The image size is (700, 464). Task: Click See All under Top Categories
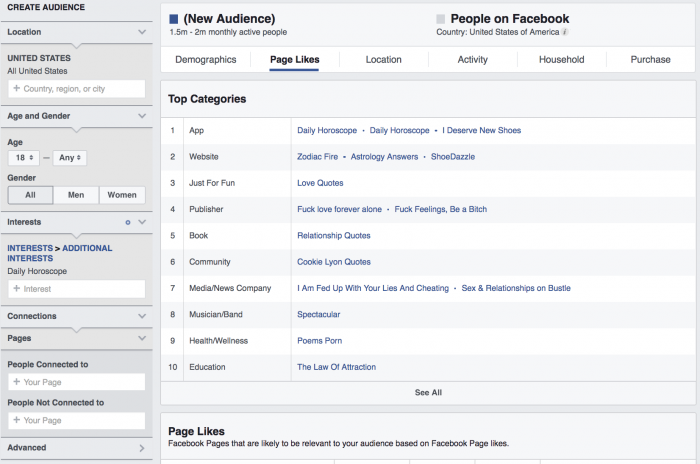click(428, 393)
